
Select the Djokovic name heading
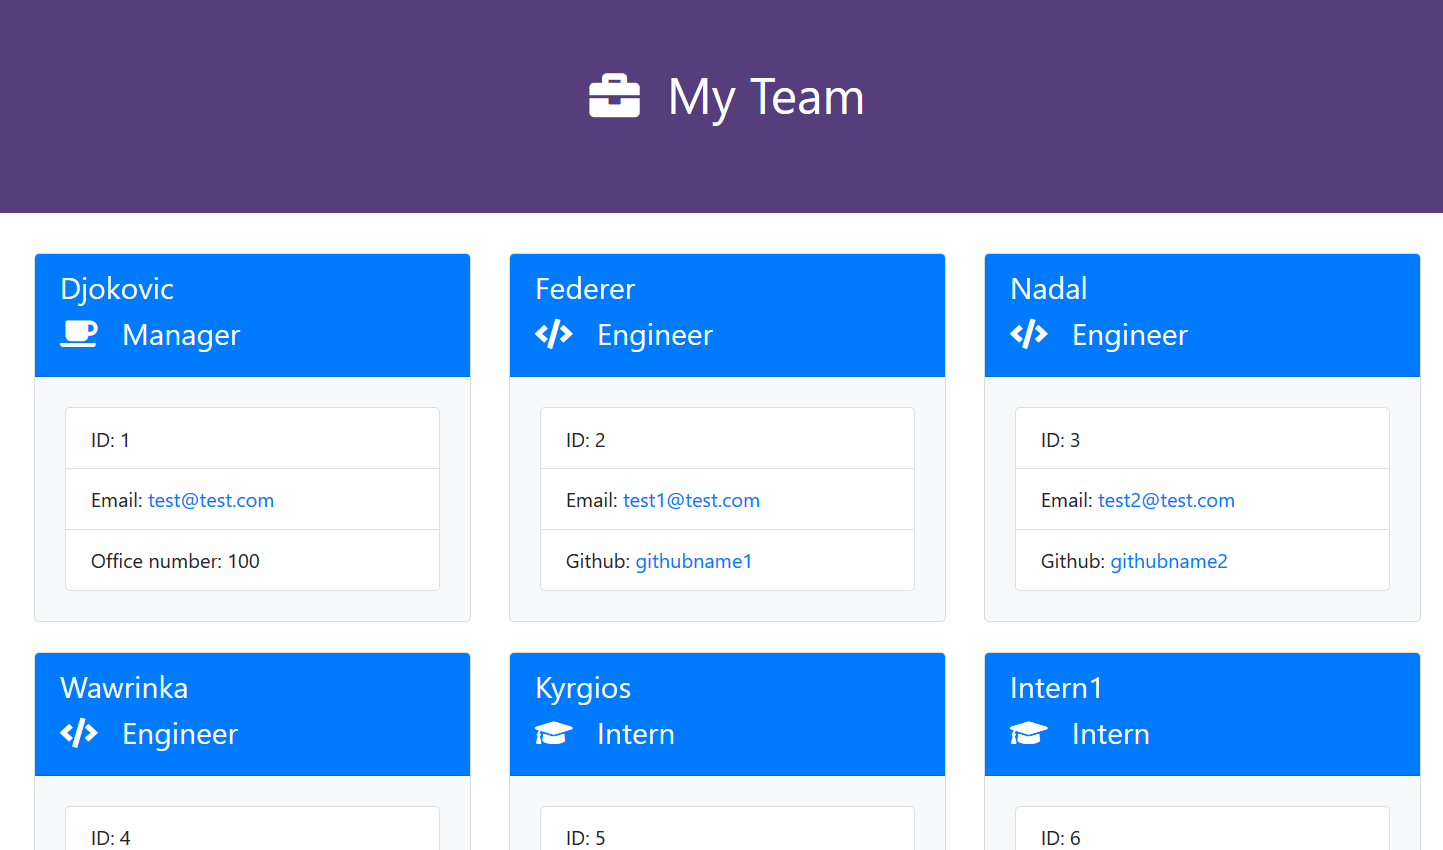tap(117, 289)
